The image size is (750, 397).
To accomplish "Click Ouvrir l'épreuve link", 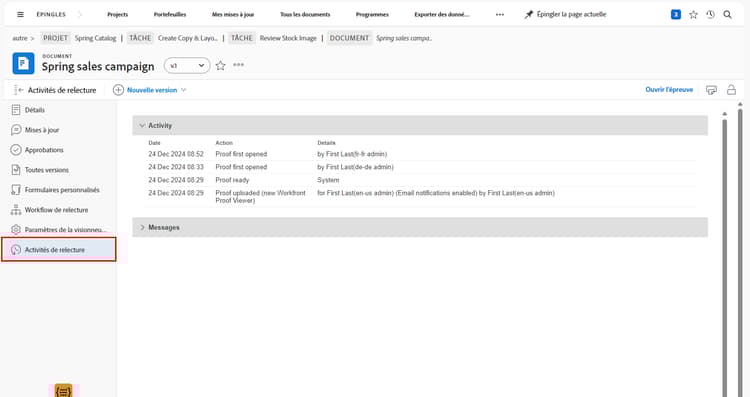I will point(669,89).
